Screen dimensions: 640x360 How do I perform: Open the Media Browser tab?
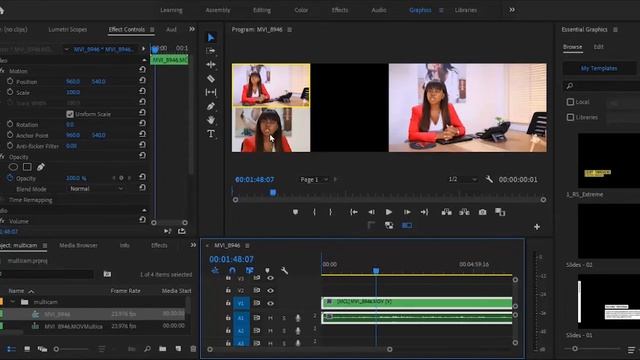coord(78,245)
